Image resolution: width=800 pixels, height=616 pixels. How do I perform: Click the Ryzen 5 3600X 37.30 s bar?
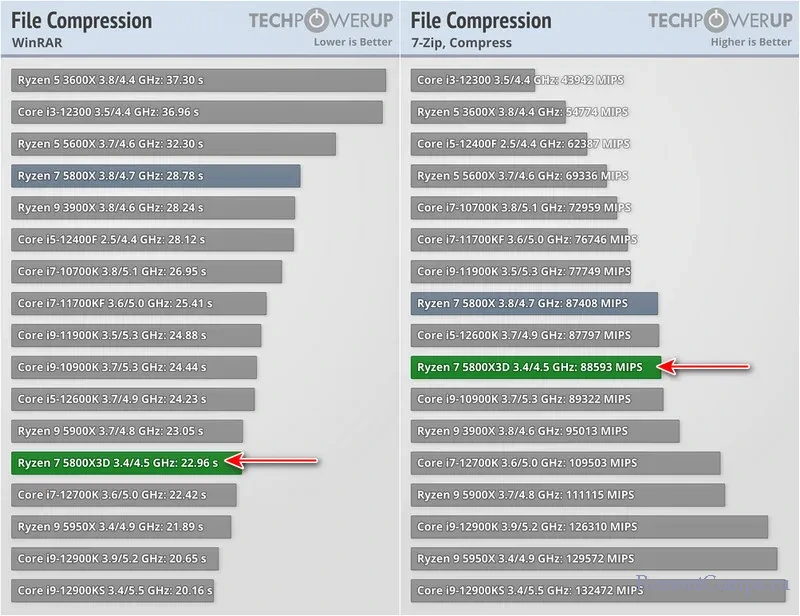[198, 81]
